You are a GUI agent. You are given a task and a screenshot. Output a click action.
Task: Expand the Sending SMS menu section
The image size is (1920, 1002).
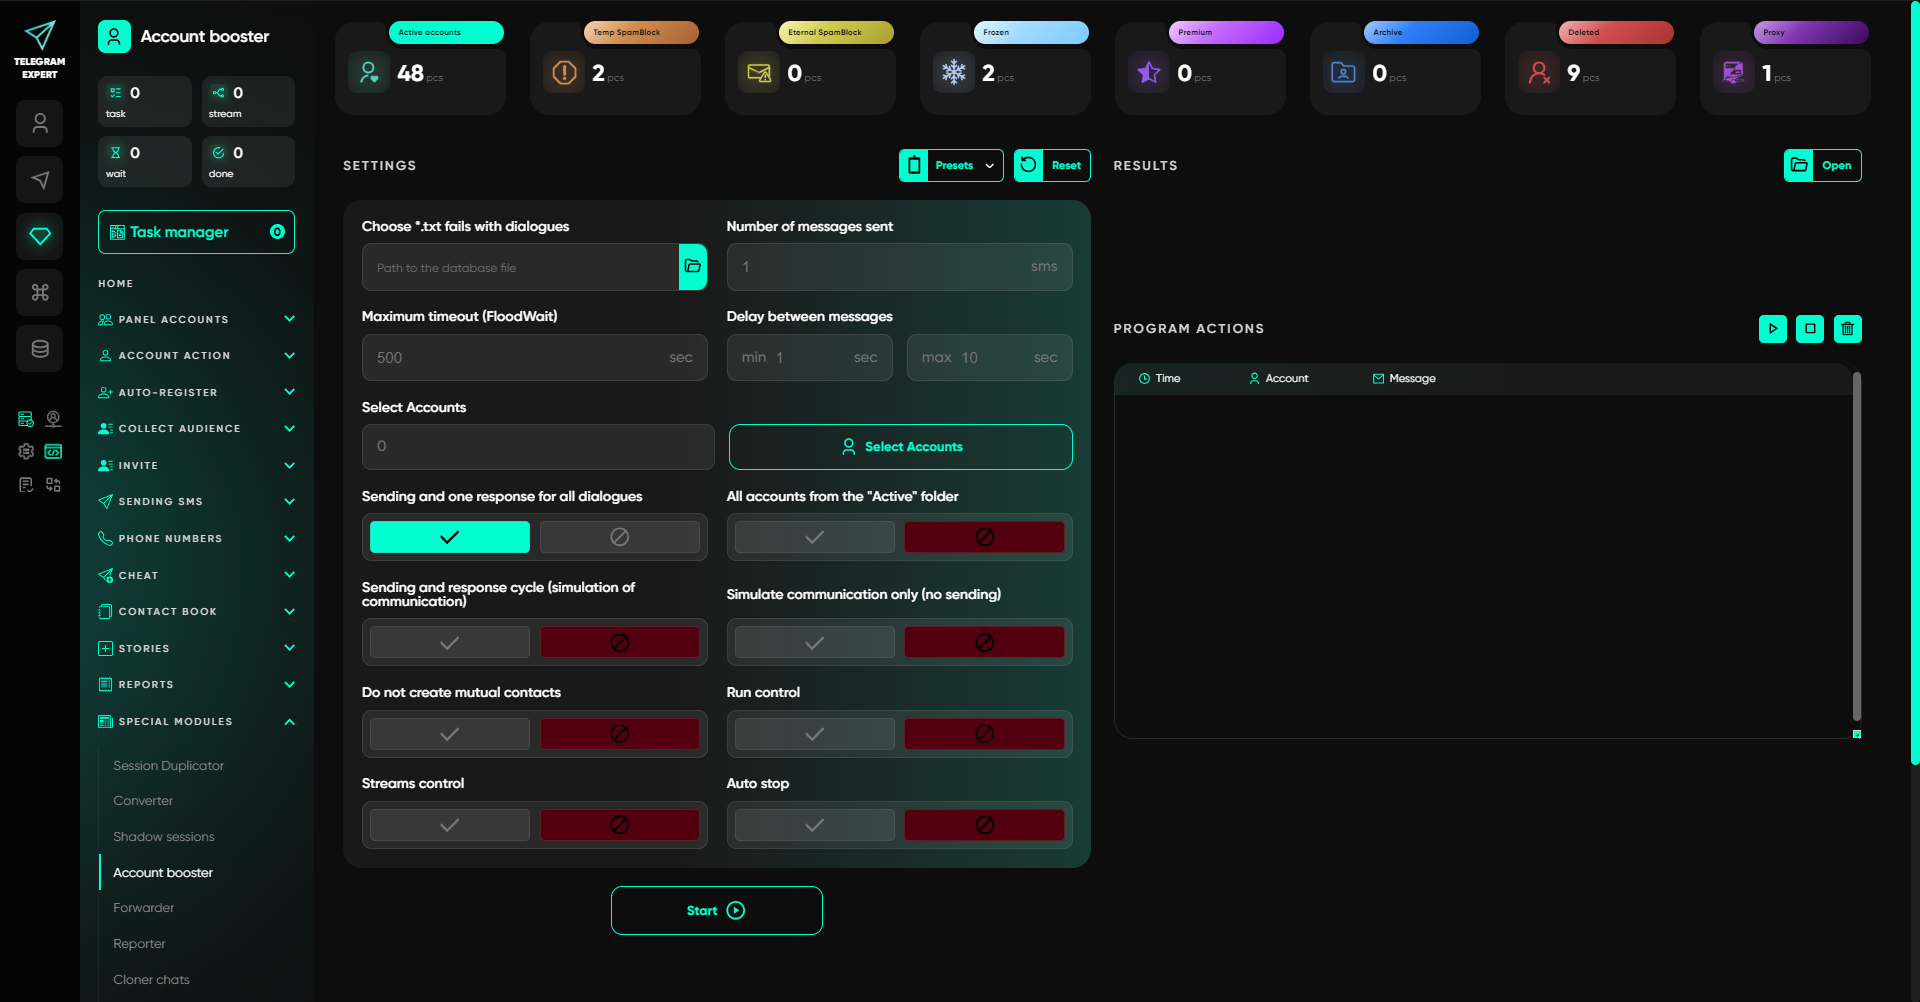[196, 501]
